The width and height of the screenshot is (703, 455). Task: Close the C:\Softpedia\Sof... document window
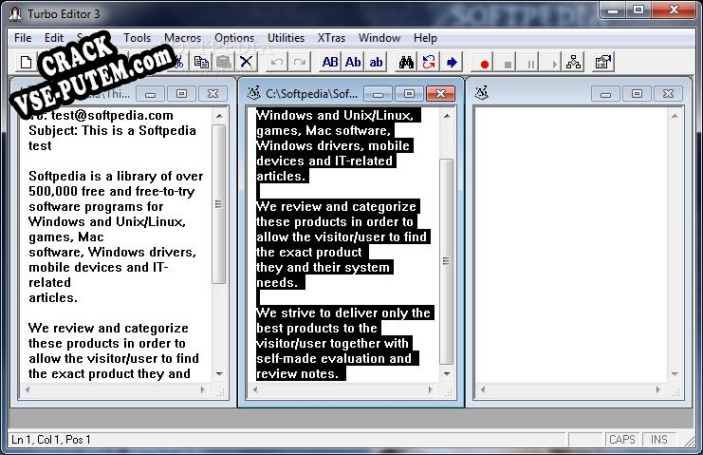[440, 93]
